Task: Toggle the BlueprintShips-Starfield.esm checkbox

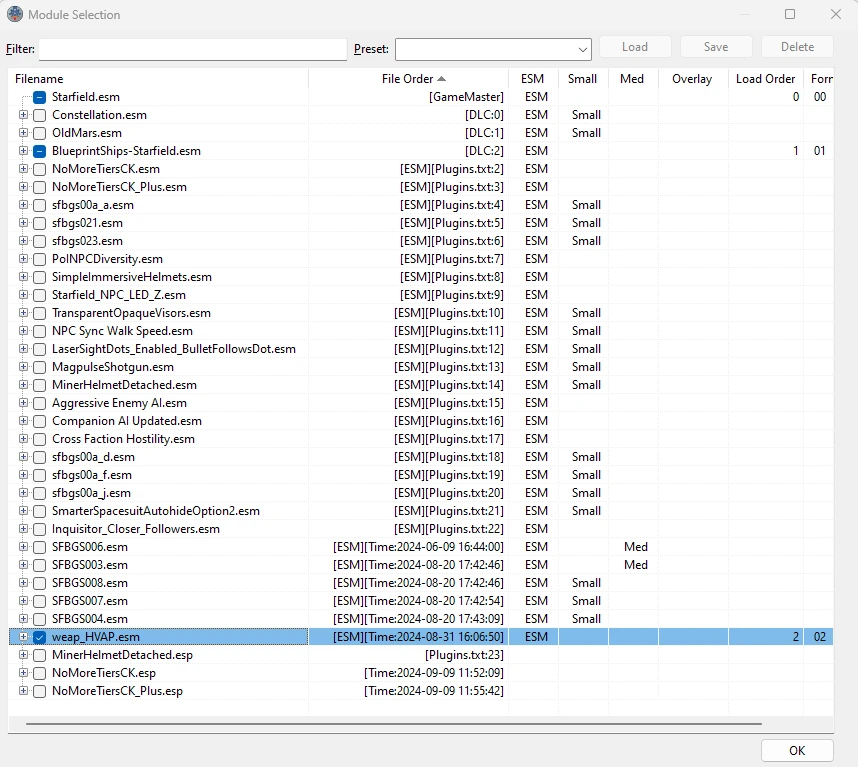Action: 39,151
